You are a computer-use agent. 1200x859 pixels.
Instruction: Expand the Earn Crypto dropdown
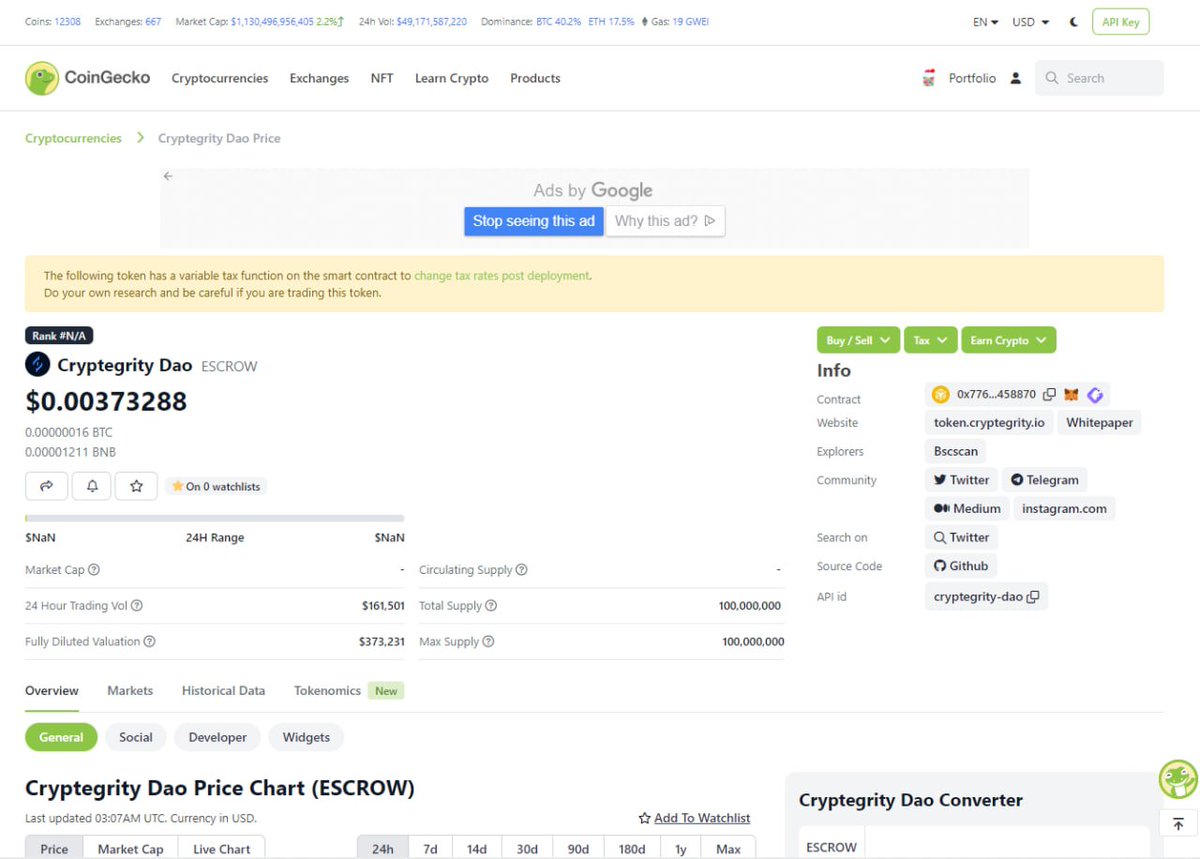pos(1008,340)
